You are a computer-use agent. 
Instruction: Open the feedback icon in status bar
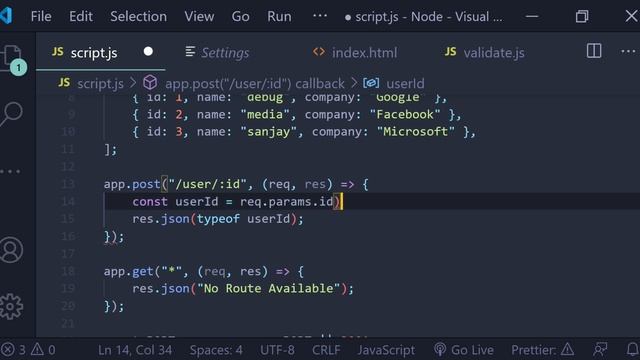600,350
